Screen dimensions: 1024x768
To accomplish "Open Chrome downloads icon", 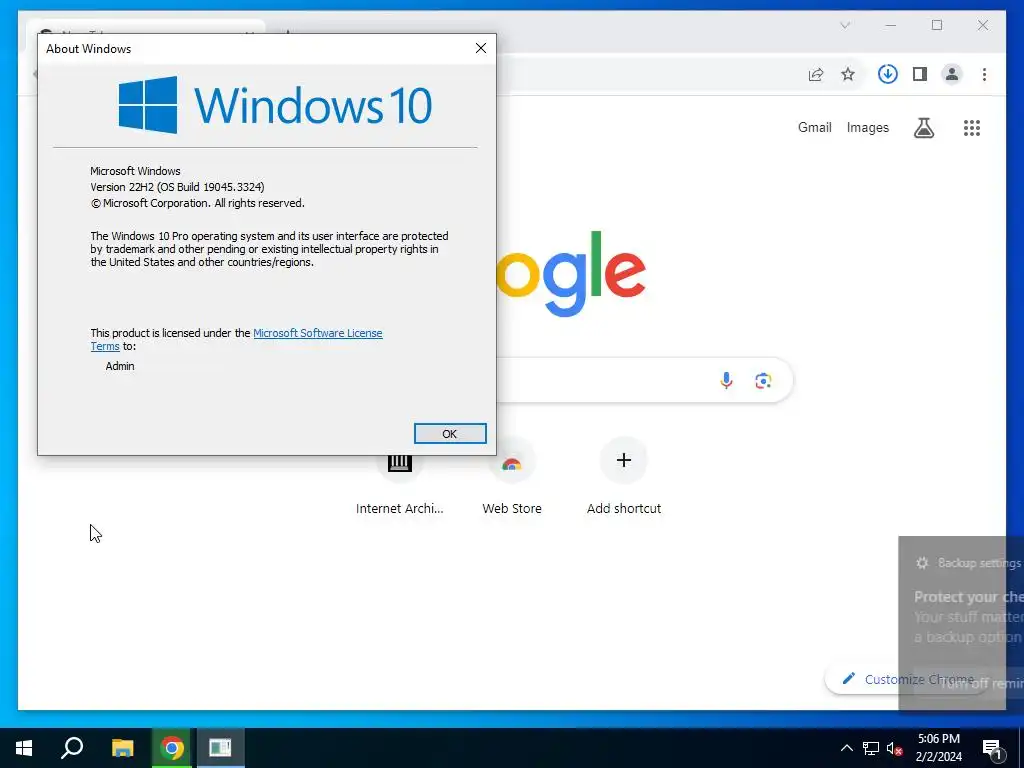I will (887, 74).
